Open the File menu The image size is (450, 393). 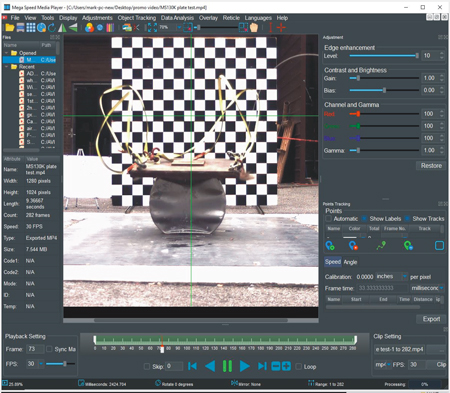[15, 18]
